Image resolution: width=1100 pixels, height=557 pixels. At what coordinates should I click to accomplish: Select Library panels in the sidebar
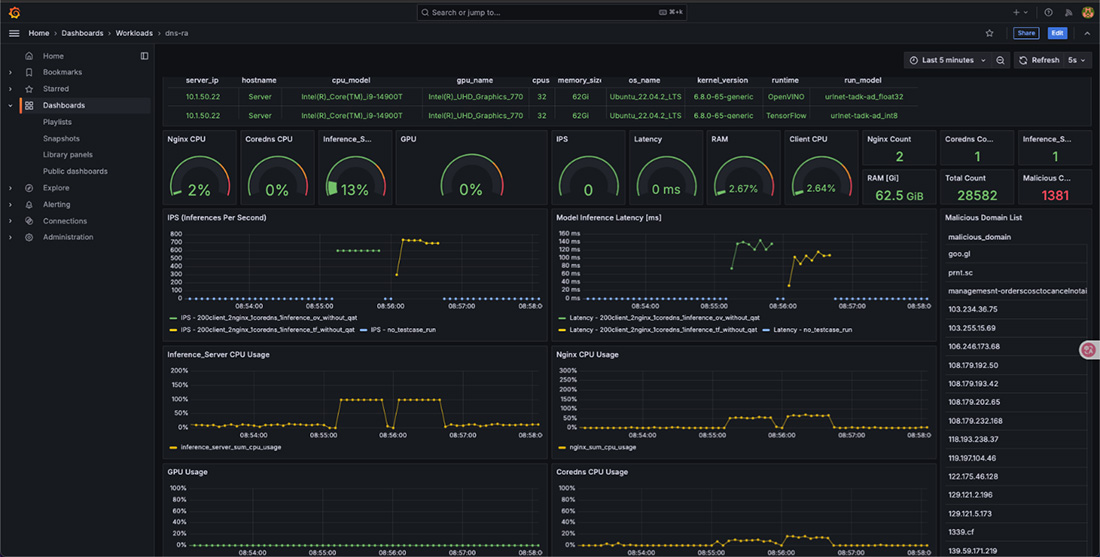pos(68,155)
